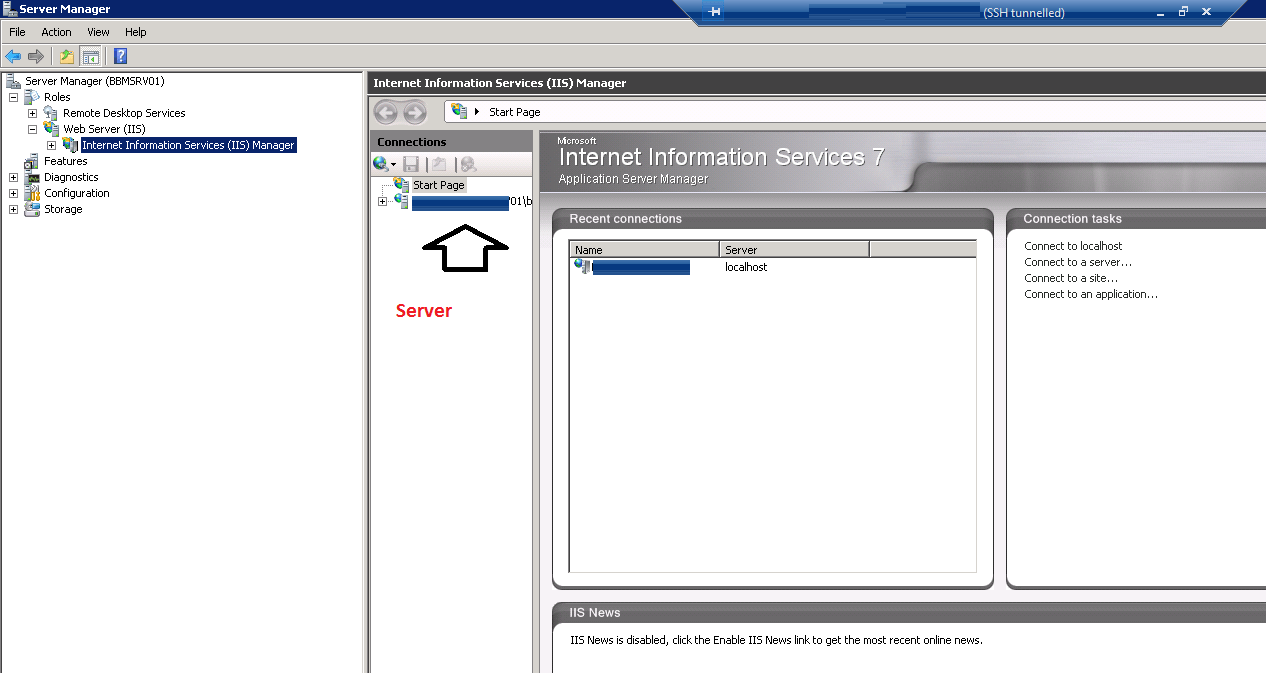Expand the Remote Desktop Services node
Screen dimensions: 1266x673
[x=32, y=113]
